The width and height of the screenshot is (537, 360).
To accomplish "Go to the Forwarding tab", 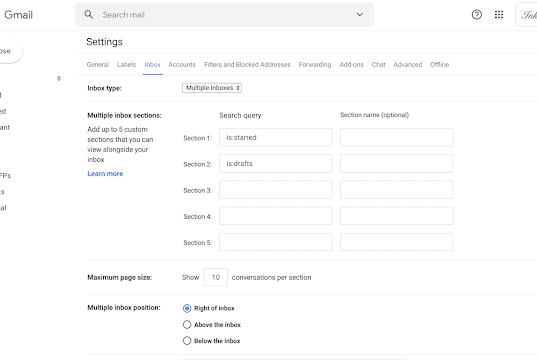I will point(315,65).
